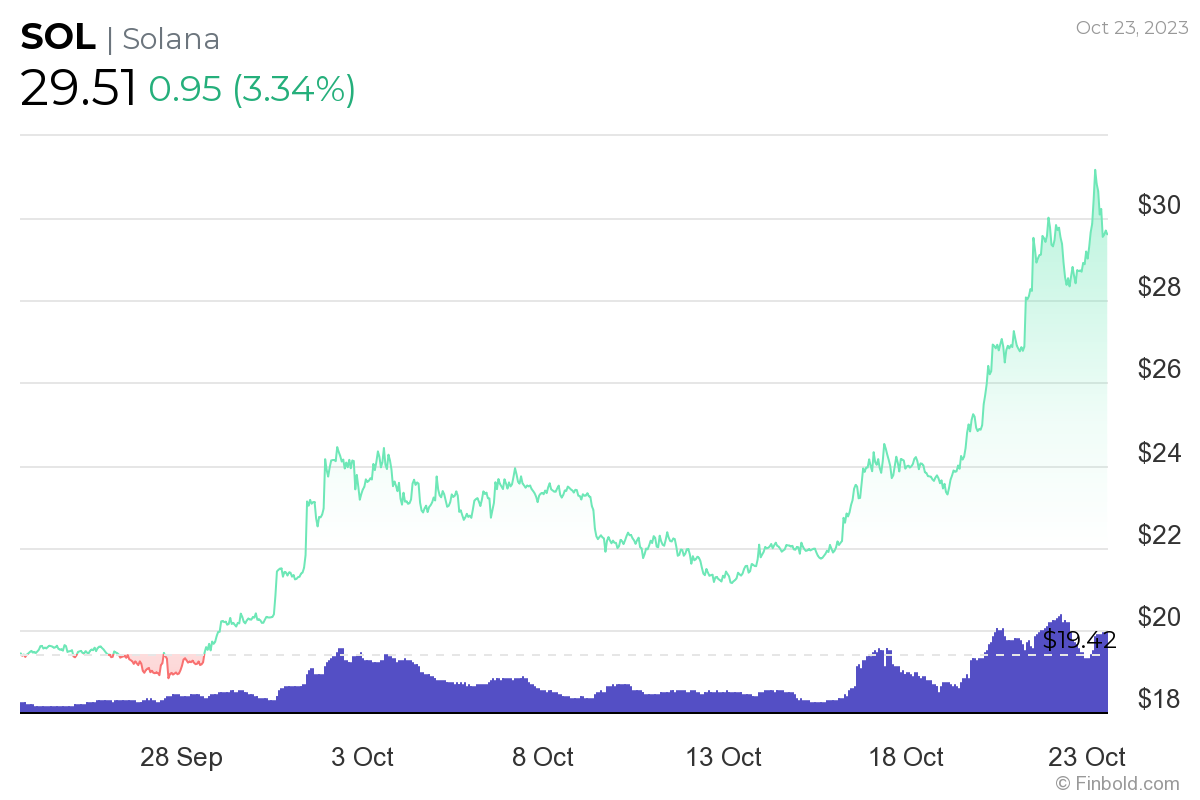Pick the $24 price axis label
The width and height of the screenshot is (1200, 800).
(1159, 453)
